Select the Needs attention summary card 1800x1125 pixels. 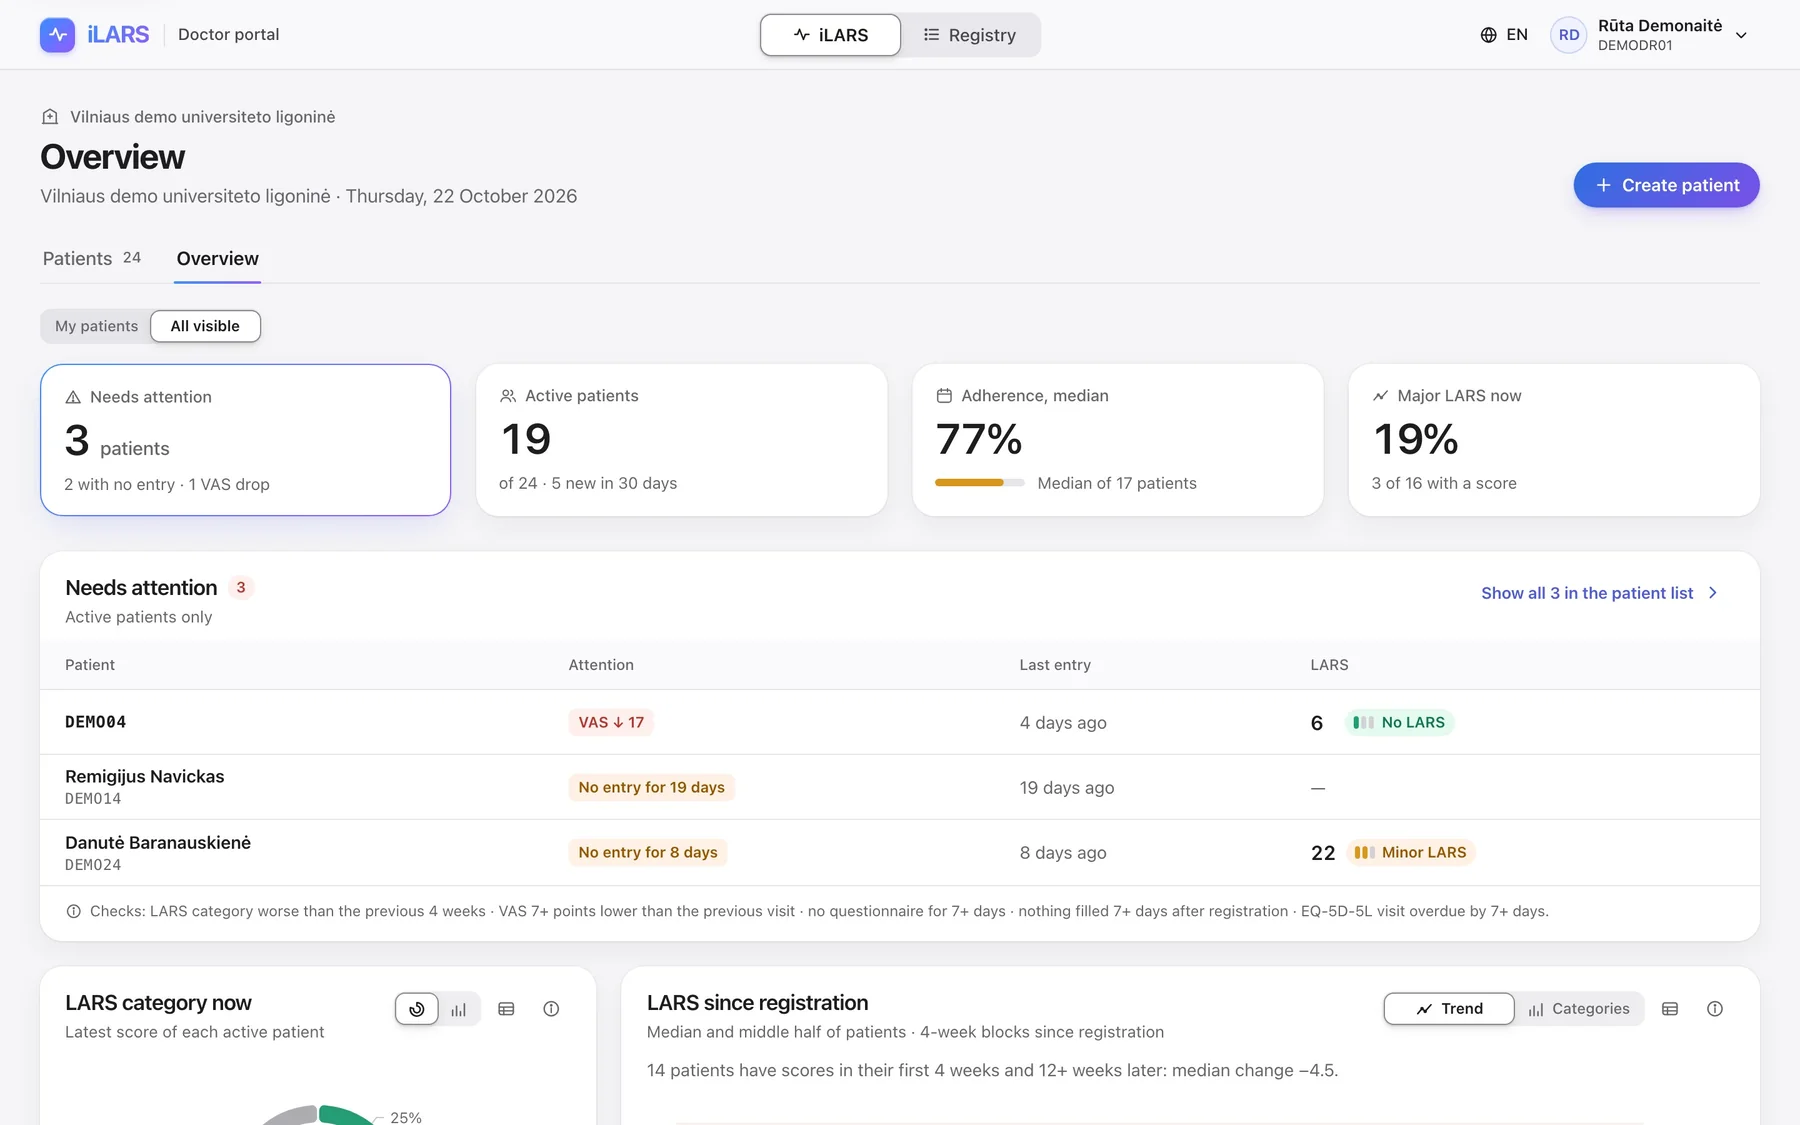click(245, 440)
